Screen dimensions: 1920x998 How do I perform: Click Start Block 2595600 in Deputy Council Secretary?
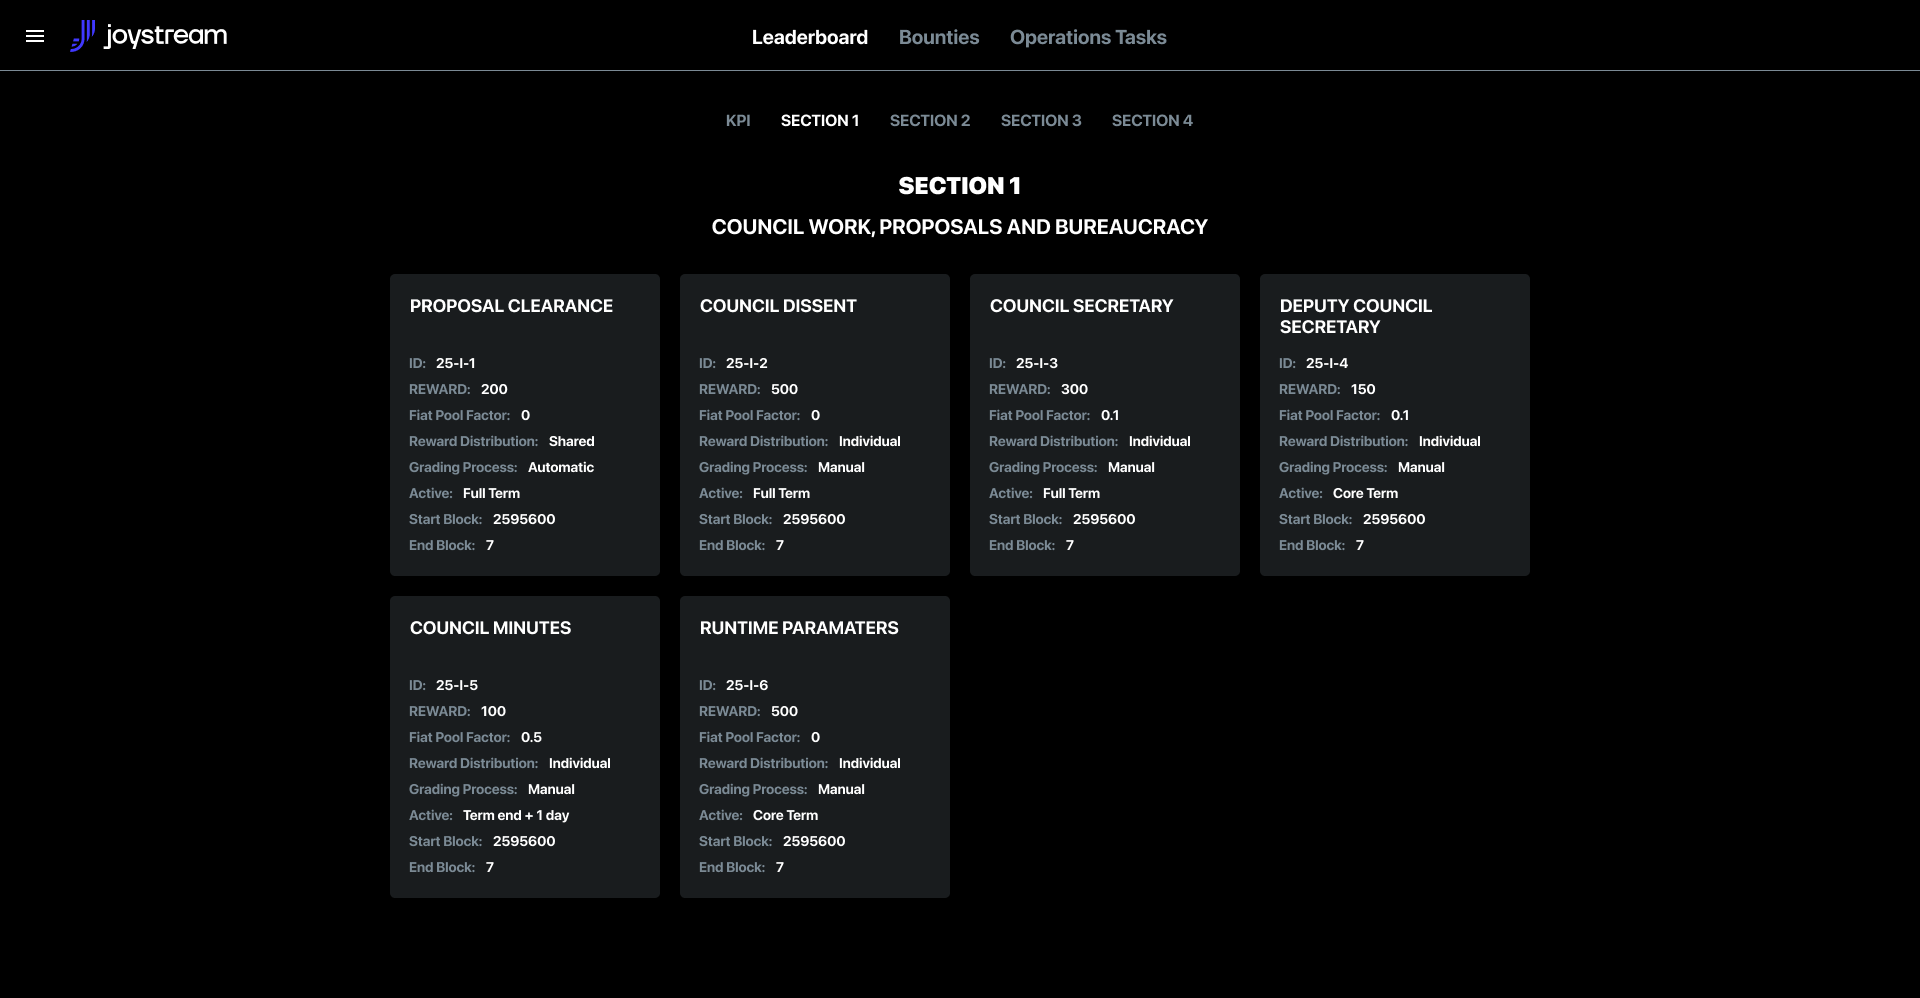coord(1394,519)
